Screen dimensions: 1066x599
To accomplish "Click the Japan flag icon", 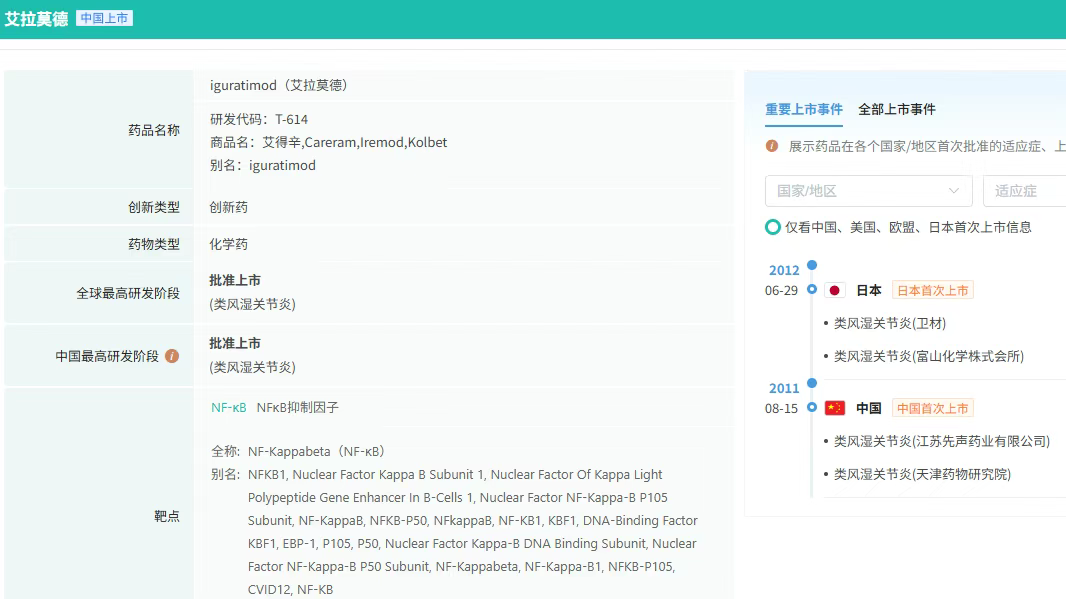I will pyautogui.click(x=835, y=290).
